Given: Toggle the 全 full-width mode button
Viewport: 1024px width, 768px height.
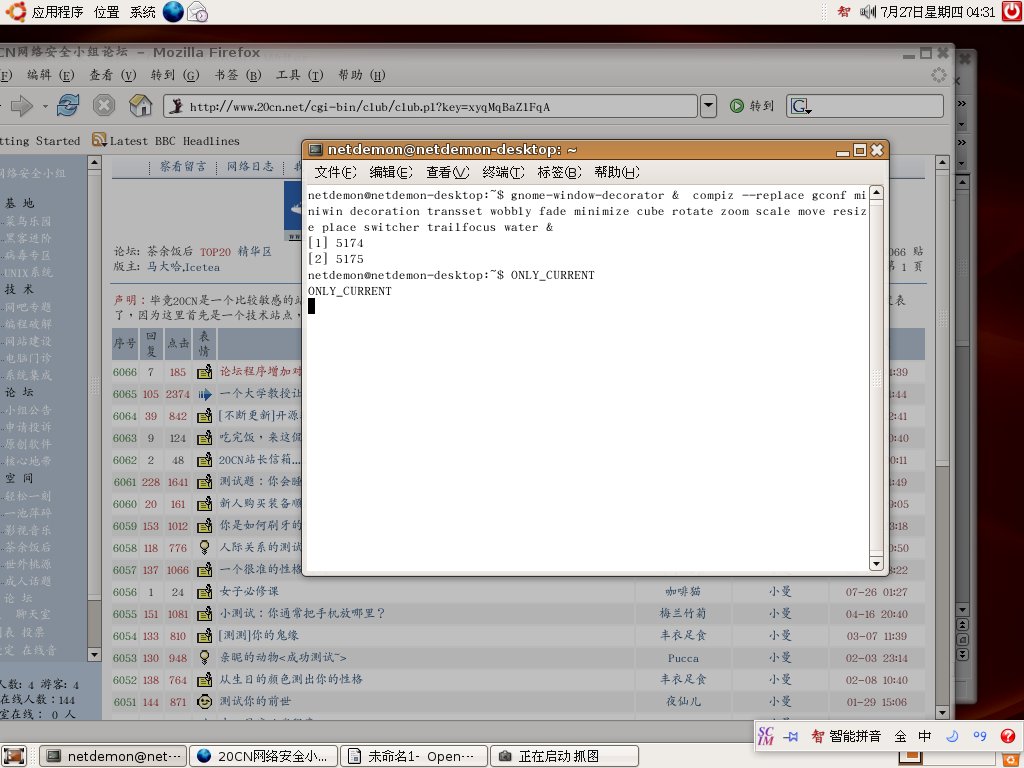Looking at the screenshot, I should point(901,736).
